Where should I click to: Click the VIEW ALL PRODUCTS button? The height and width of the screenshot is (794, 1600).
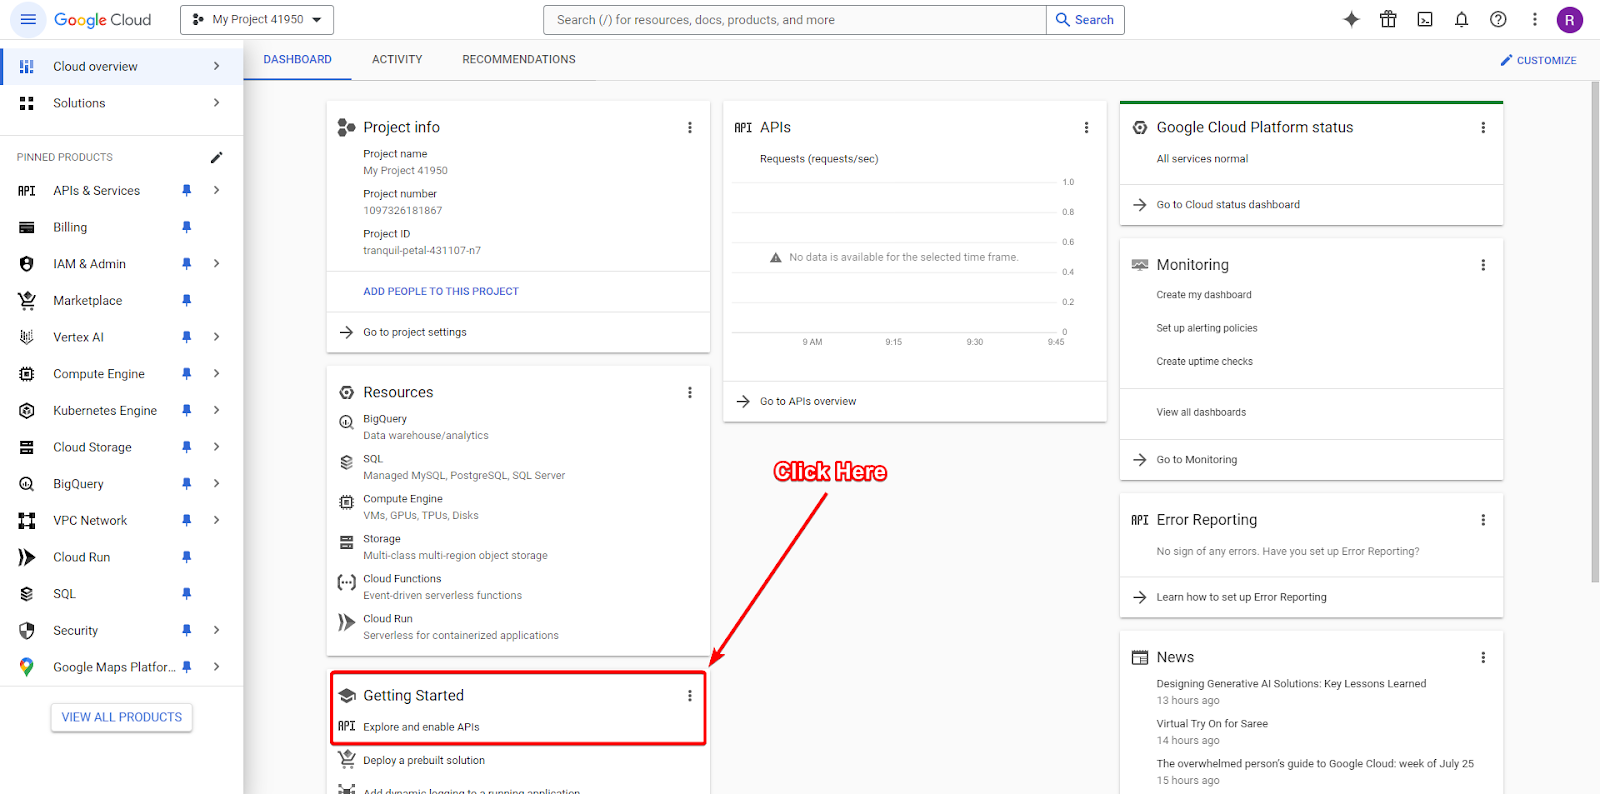click(x=122, y=717)
